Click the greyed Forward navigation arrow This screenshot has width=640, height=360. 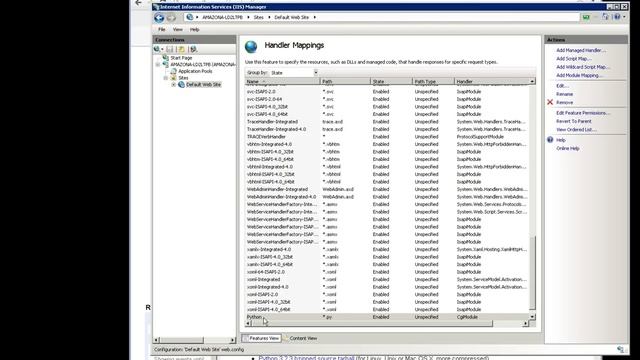[171, 18]
